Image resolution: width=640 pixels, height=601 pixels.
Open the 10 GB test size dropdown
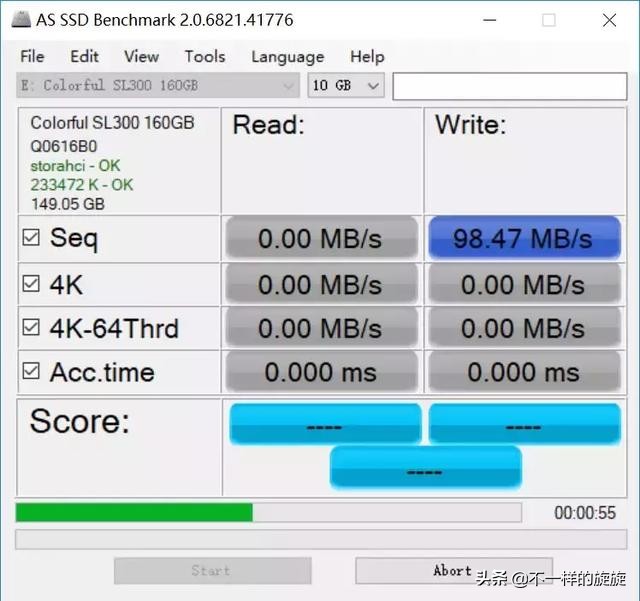346,85
